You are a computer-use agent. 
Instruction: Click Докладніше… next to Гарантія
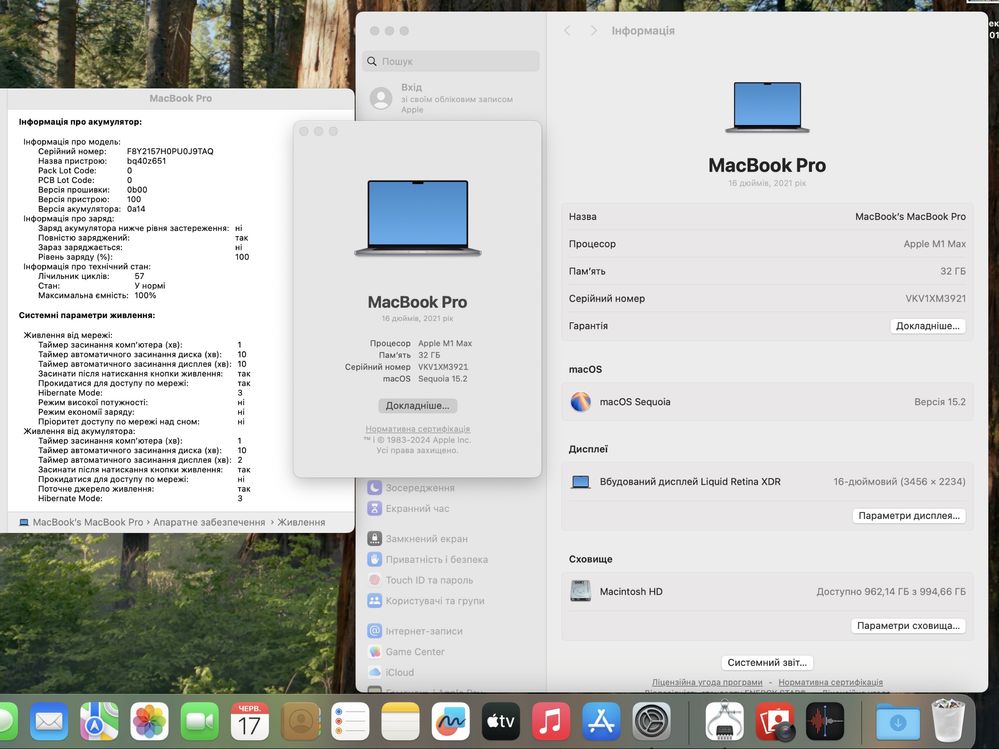point(928,325)
